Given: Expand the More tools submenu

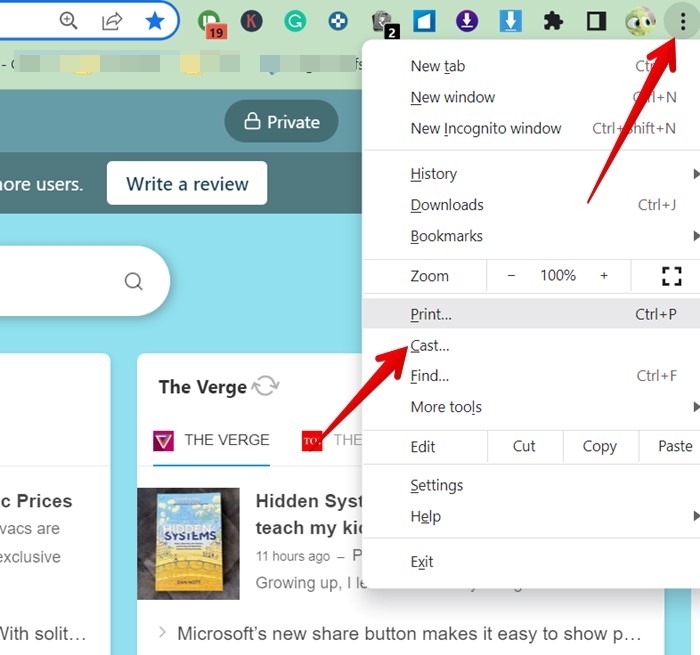Looking at the screenshot, I should (531, 407).
